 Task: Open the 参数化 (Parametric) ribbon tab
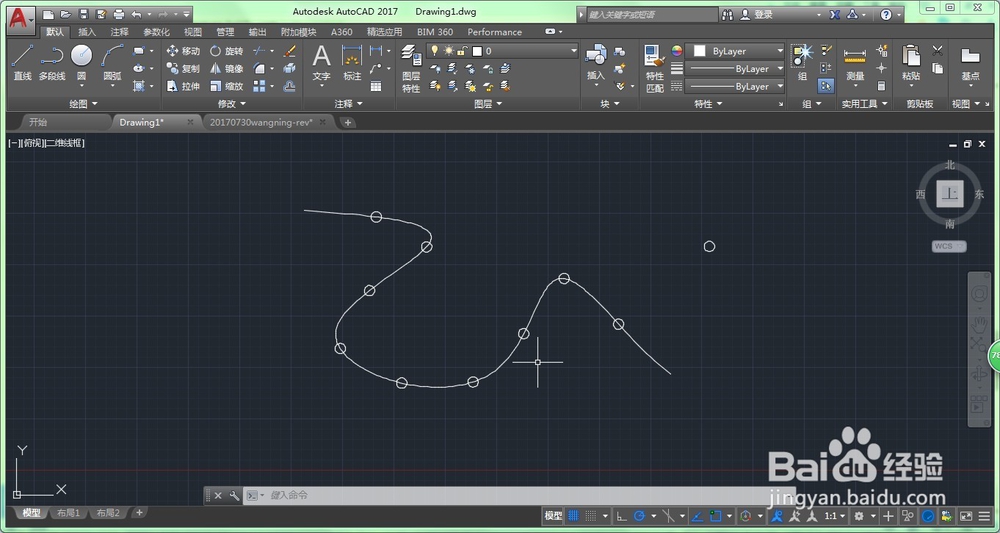[156, 32]
